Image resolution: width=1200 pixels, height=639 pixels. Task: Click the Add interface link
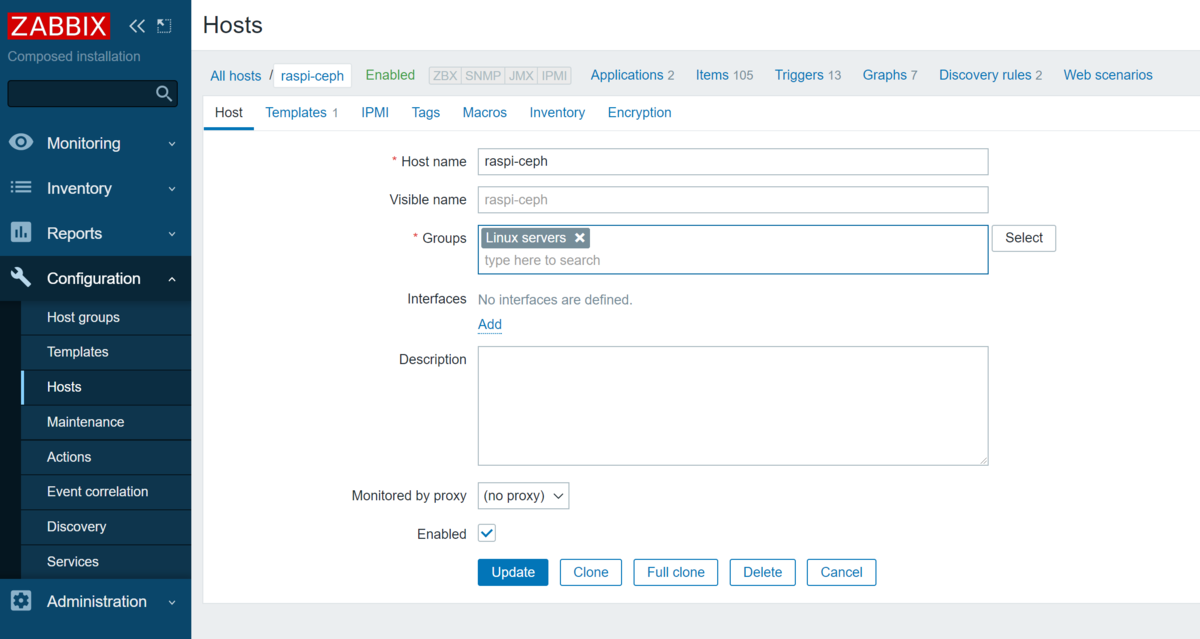coord(490,324)
